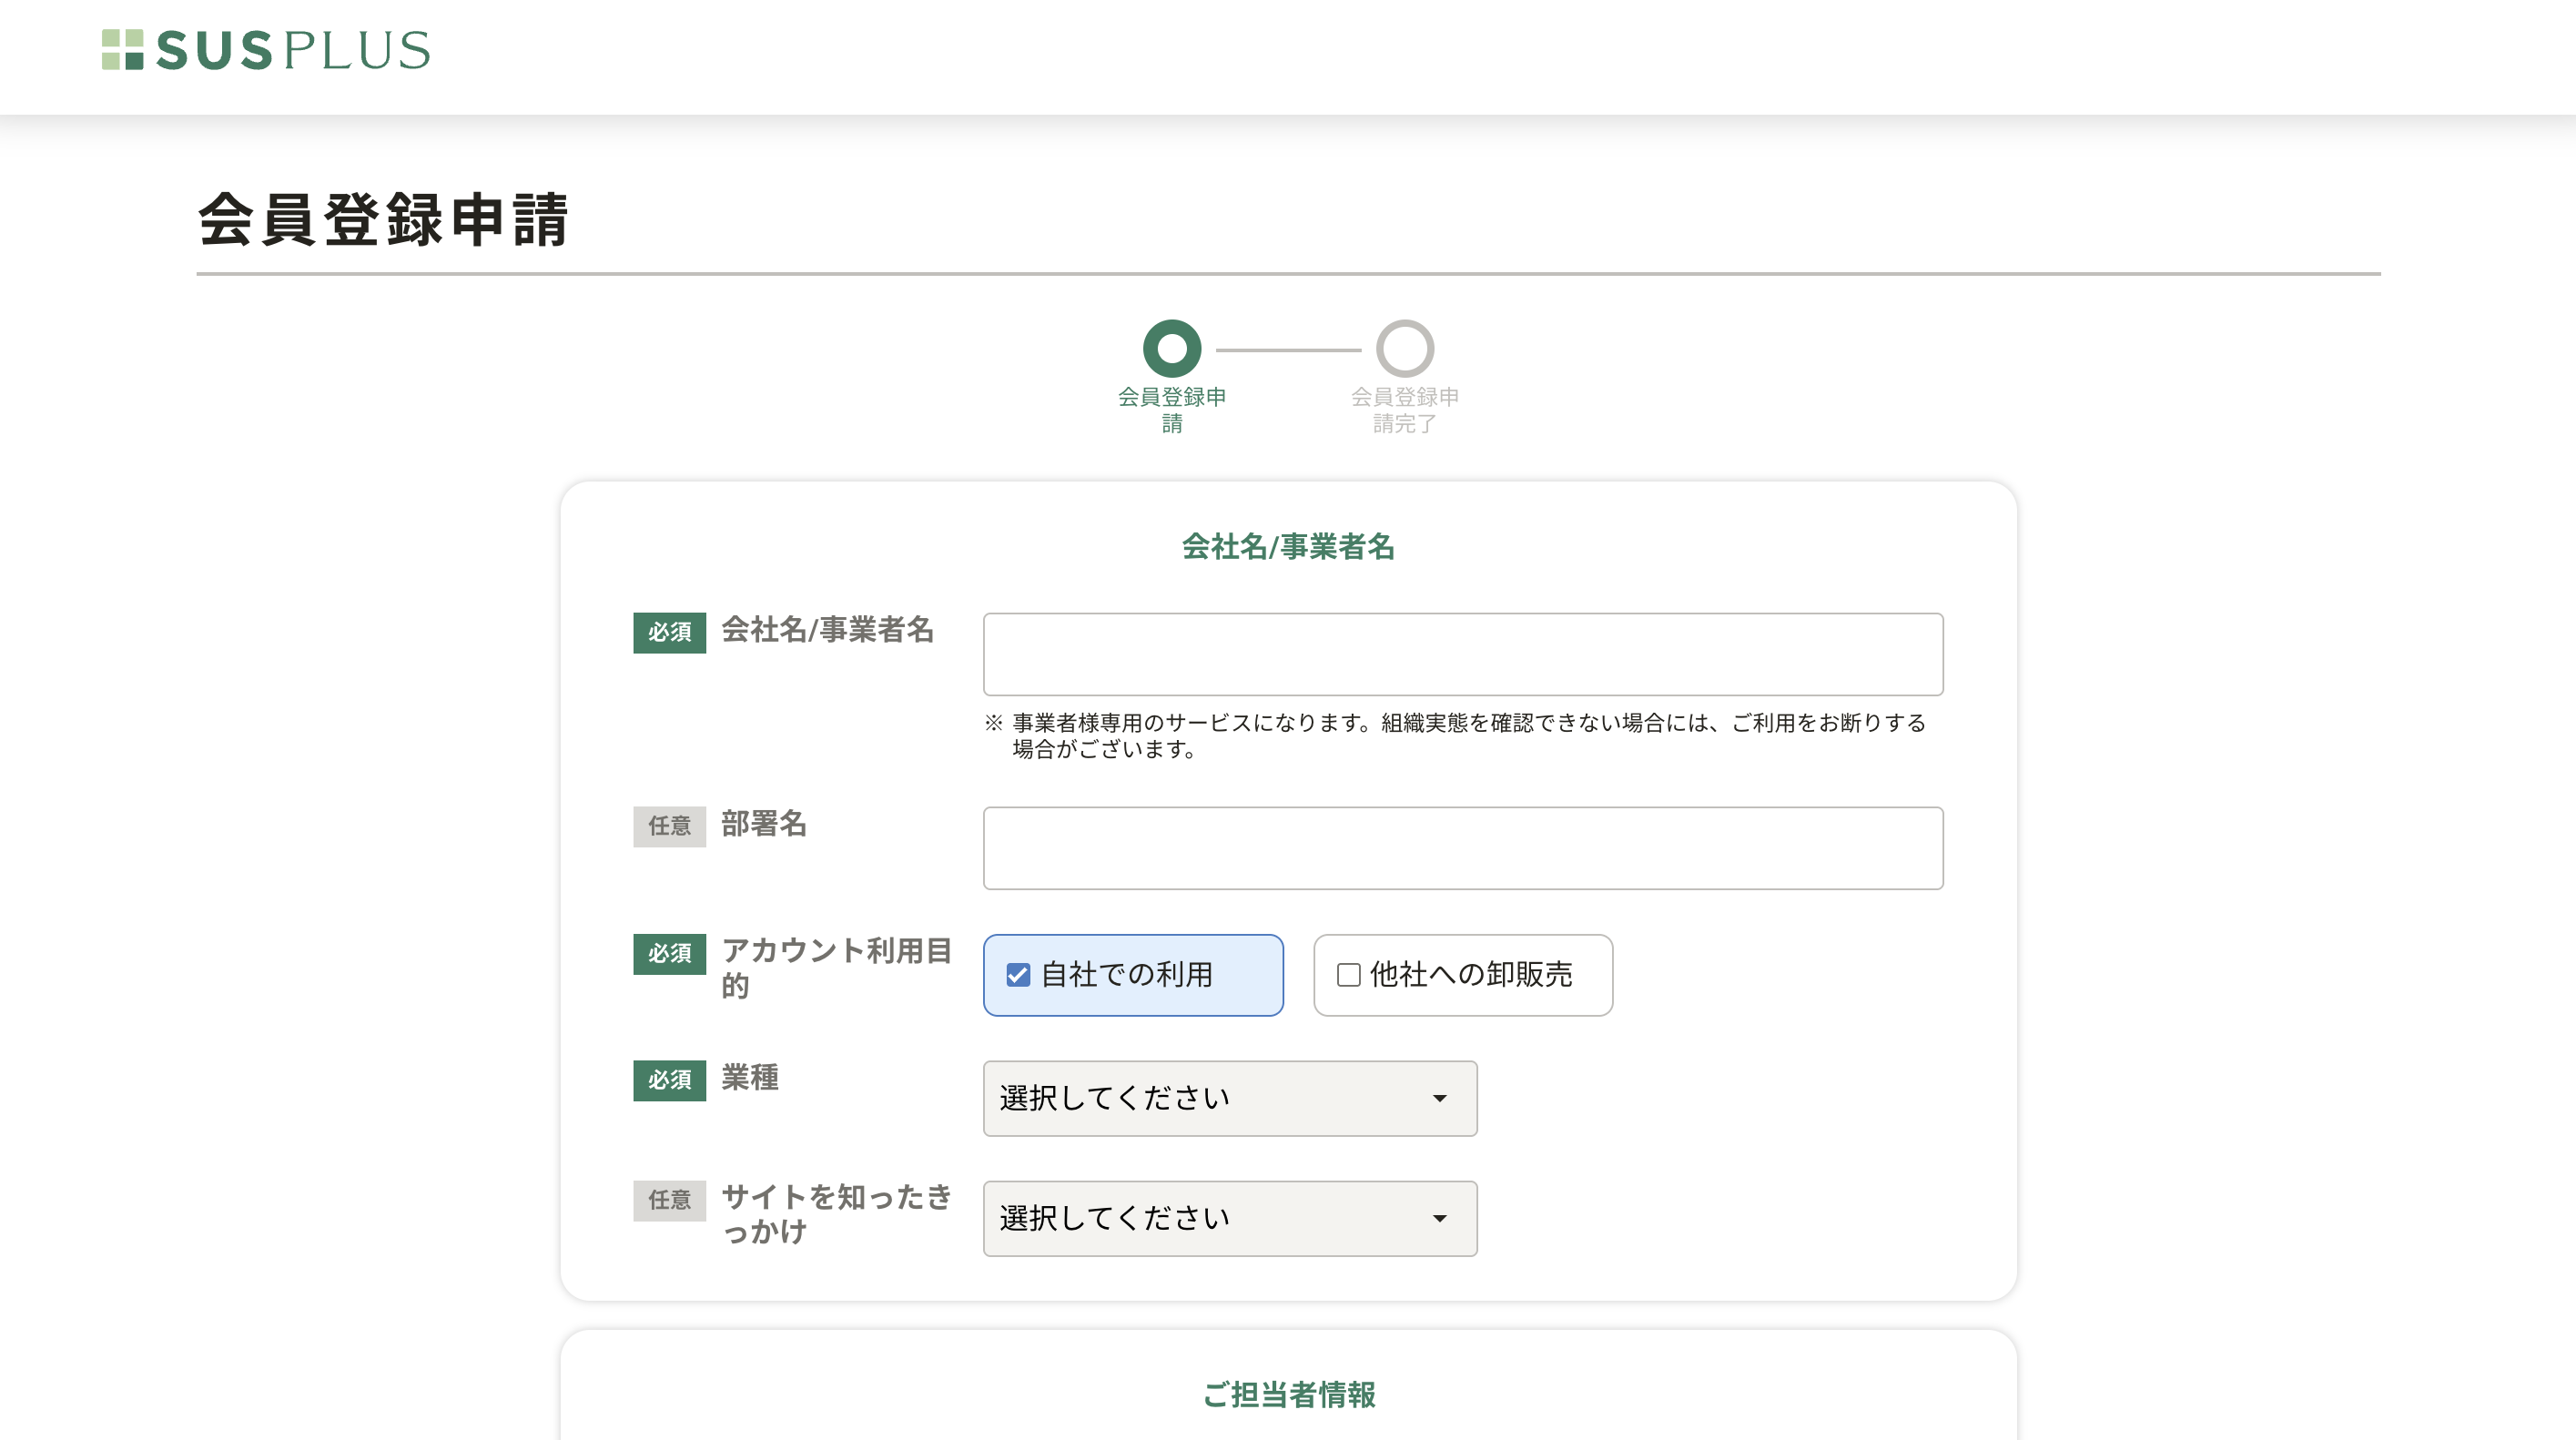Click the arrow on the 業種 select
Screen dimensions: 2576x1440
pyautogui.click(x=1439, y=1098)
